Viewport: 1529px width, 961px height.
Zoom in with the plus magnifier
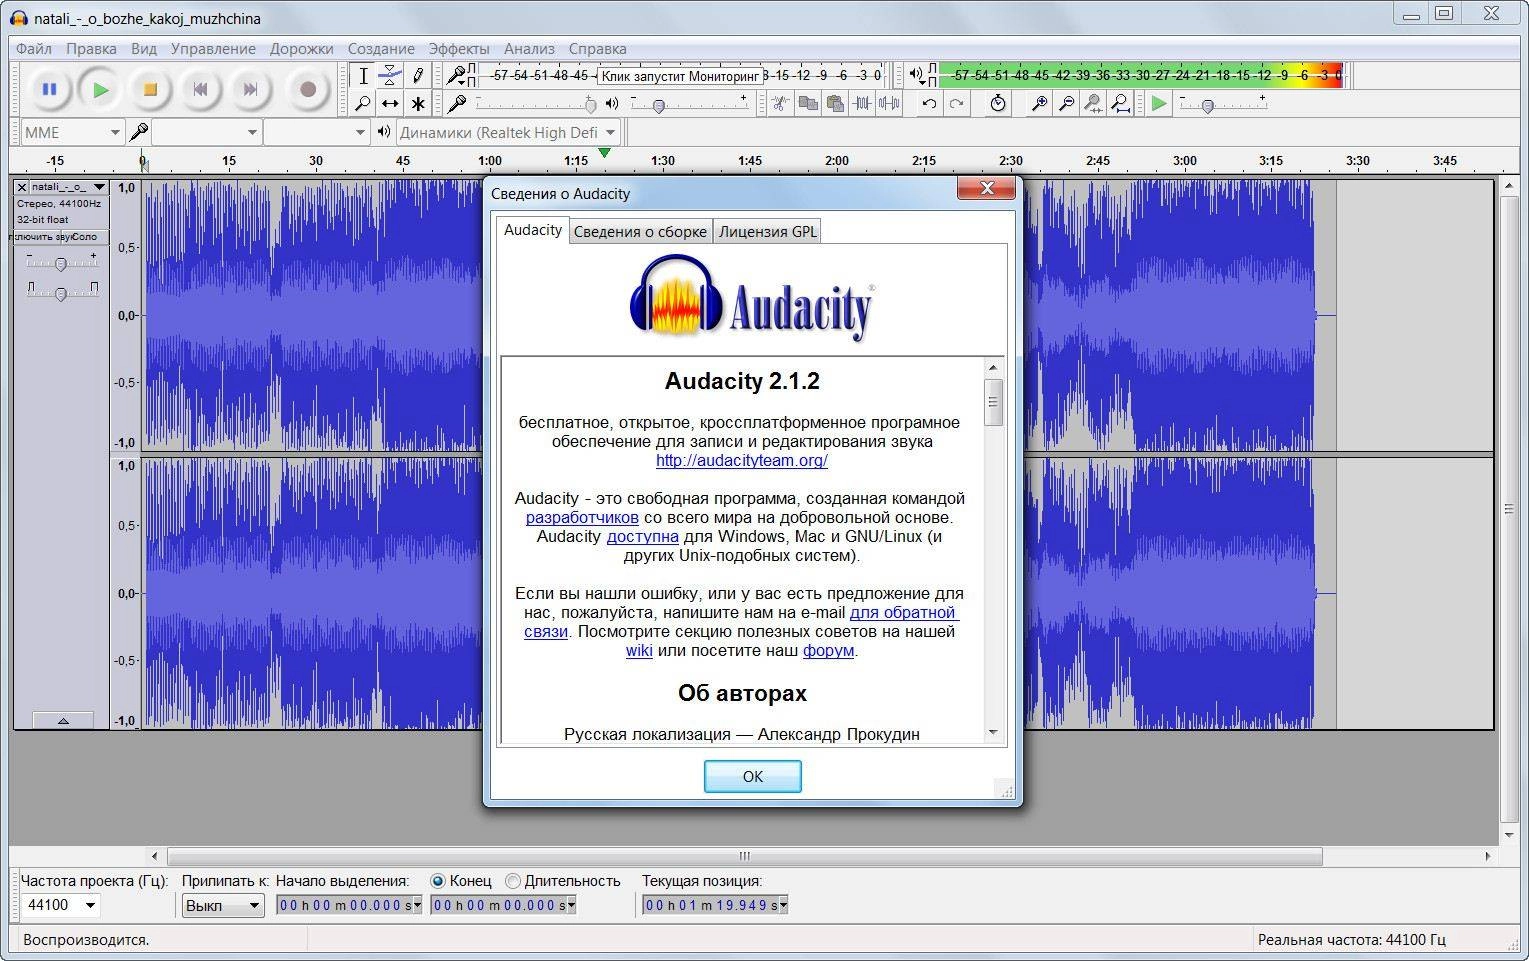tap(1039, 103)
